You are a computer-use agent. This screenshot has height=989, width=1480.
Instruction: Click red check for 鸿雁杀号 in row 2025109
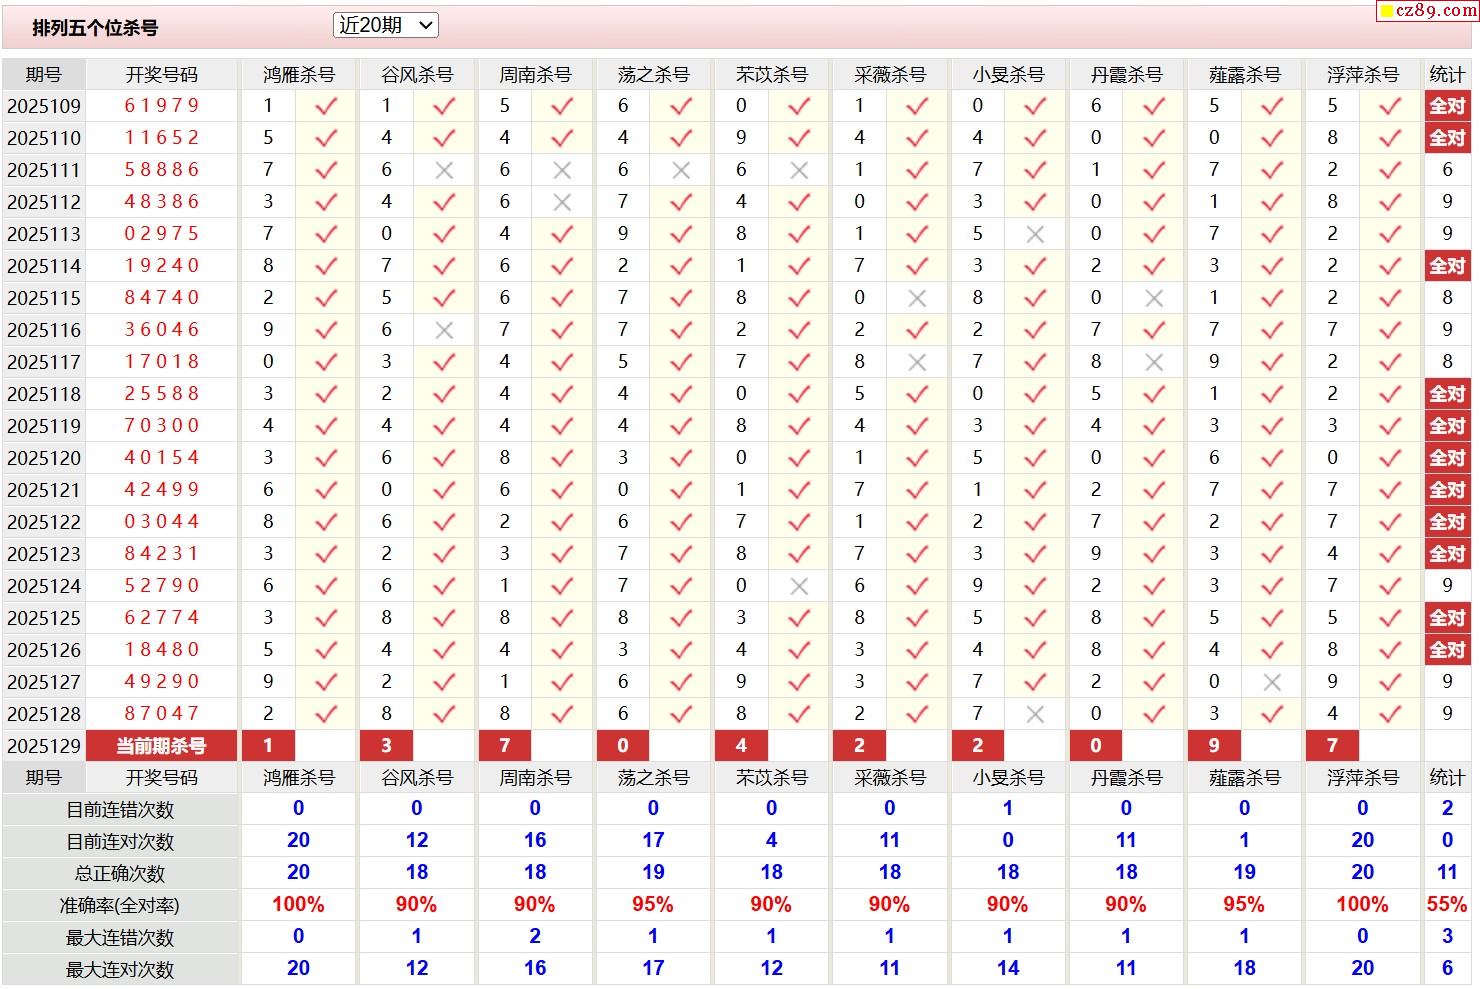pyautogui.click(x=326, y=106)
